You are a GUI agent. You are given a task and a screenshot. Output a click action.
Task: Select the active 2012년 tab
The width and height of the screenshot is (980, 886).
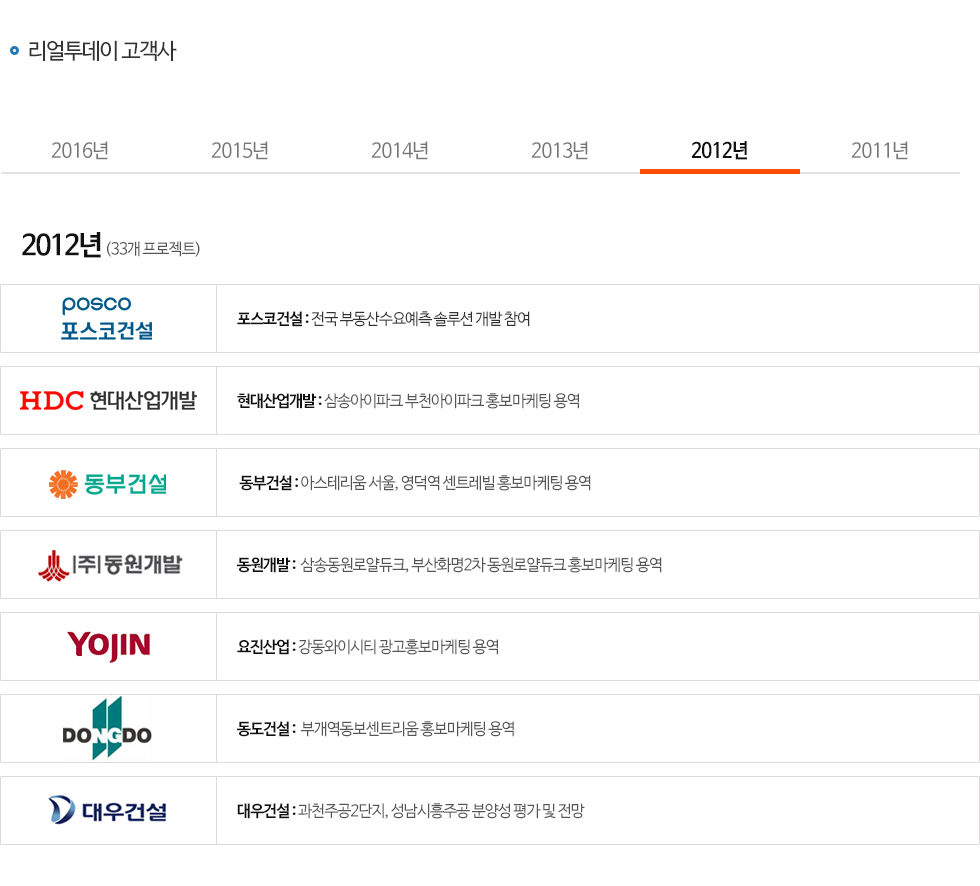click(x=720, y=151)
